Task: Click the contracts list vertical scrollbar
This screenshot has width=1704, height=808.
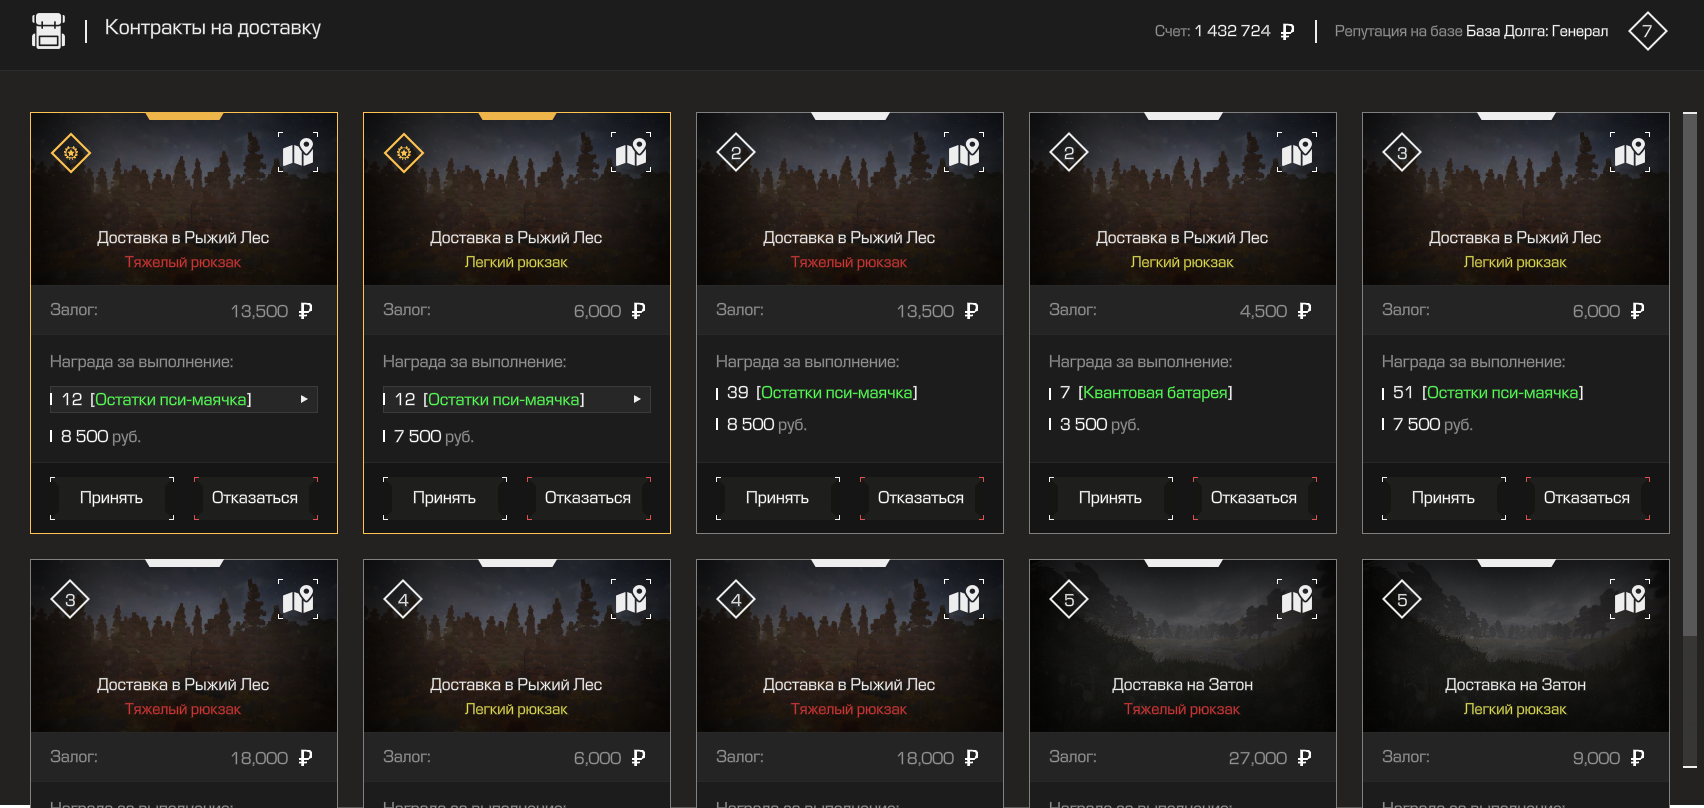Action: pyautogui.click(x=1690, y=375)
